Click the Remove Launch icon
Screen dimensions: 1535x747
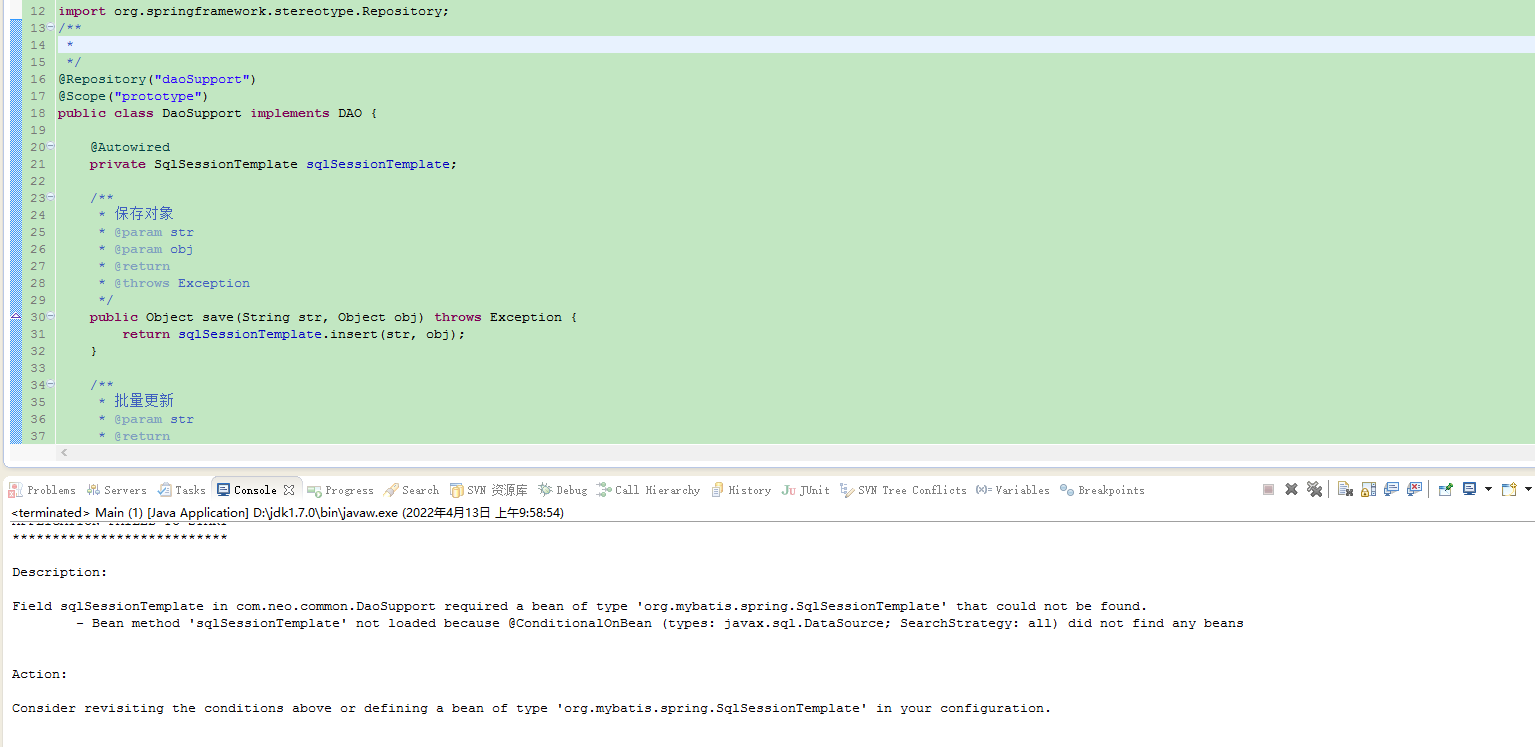click(1291, 489)
